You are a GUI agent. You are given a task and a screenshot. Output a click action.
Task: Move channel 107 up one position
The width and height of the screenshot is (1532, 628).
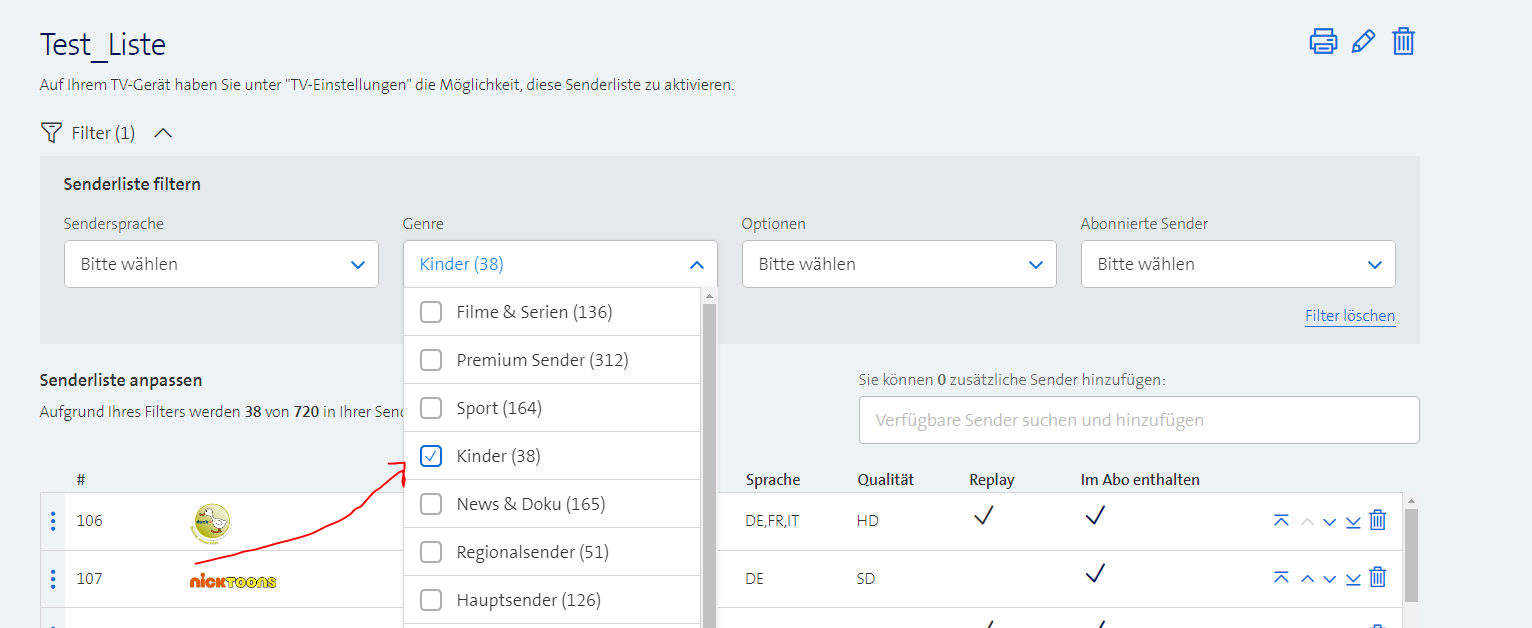(x=1307, y=578)
